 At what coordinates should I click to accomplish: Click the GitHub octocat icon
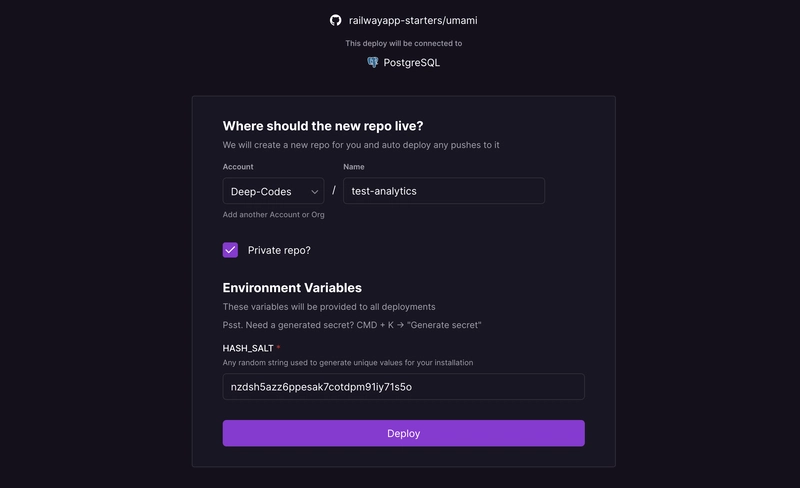336,20
